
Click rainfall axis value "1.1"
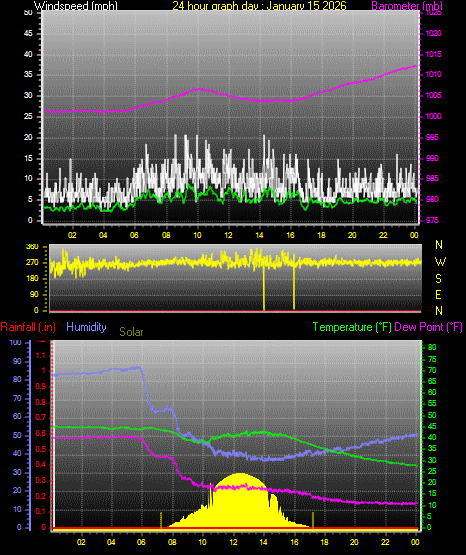pyautogui.click(x=41, y=355)
